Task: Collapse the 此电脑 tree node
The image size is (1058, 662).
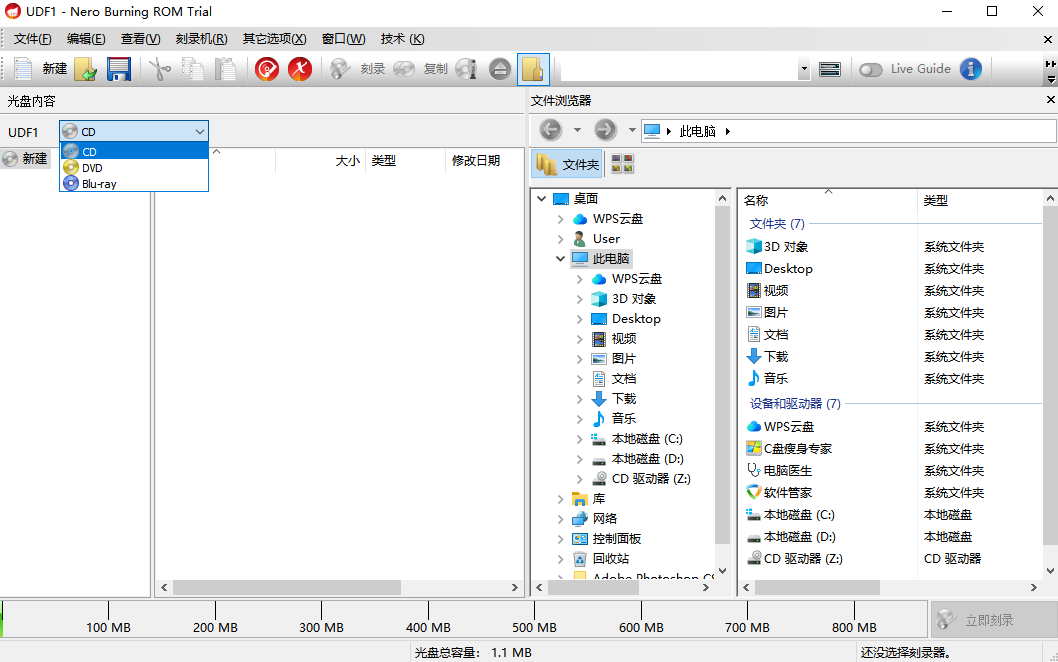Action: pyautogui.click(x=560, y=259)
